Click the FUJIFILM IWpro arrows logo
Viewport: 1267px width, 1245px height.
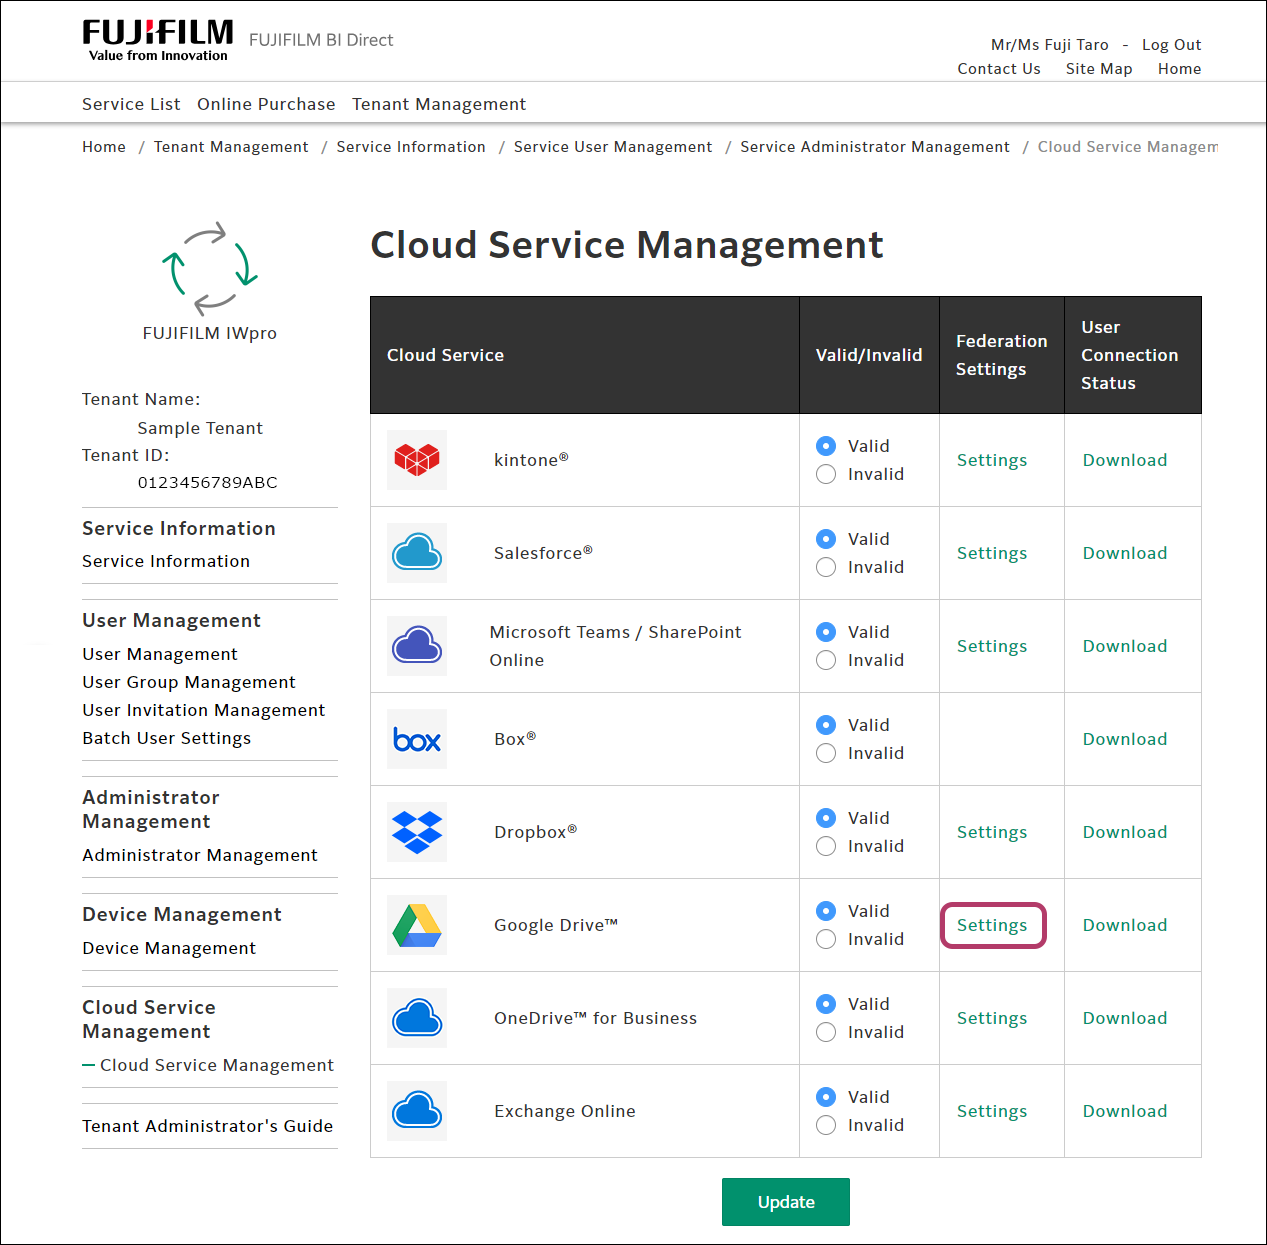[x=210, y=268]
